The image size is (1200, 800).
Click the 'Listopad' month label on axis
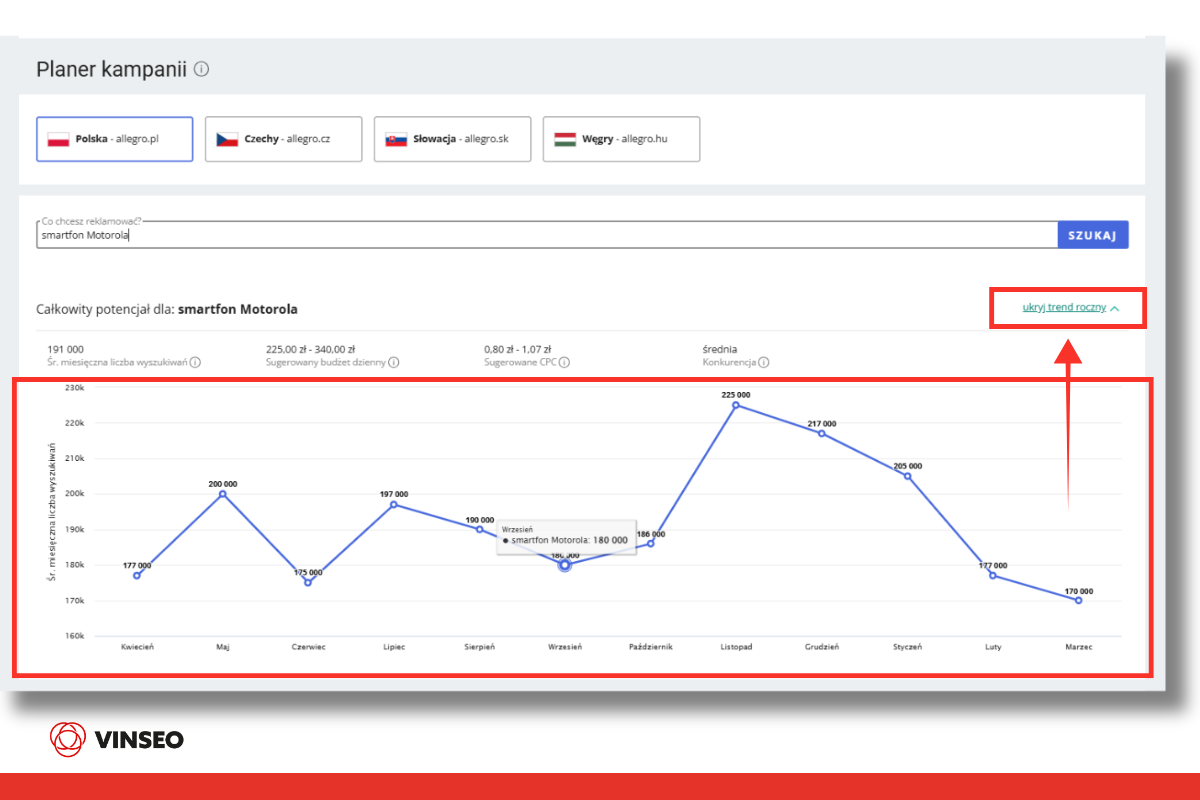click(x=736, y=647)
